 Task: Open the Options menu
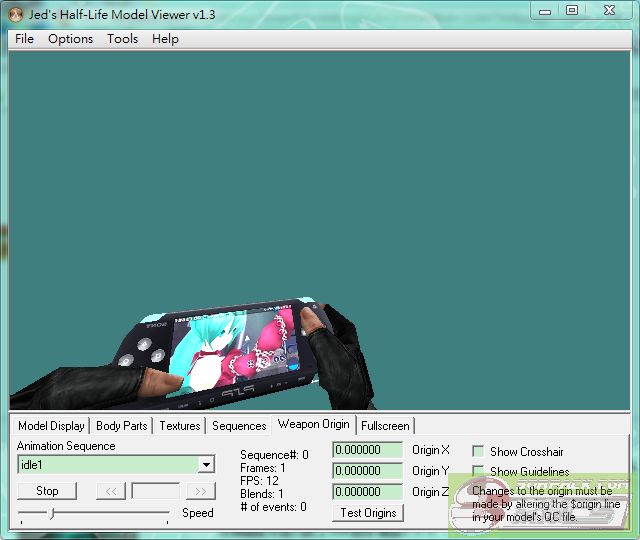pyautogui.click(x=70, y=39)
